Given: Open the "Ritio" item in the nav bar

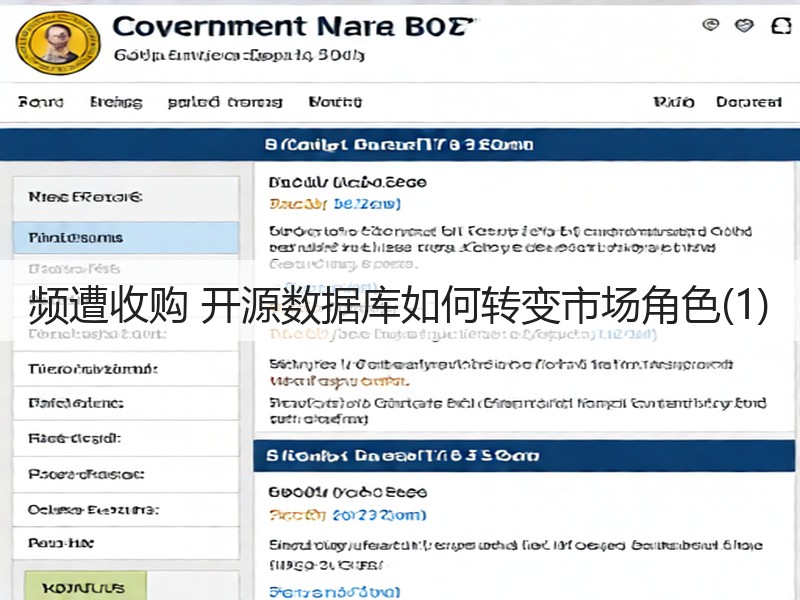Looking at the screenshot, I should pyautogui.click(x=674, y=102).
